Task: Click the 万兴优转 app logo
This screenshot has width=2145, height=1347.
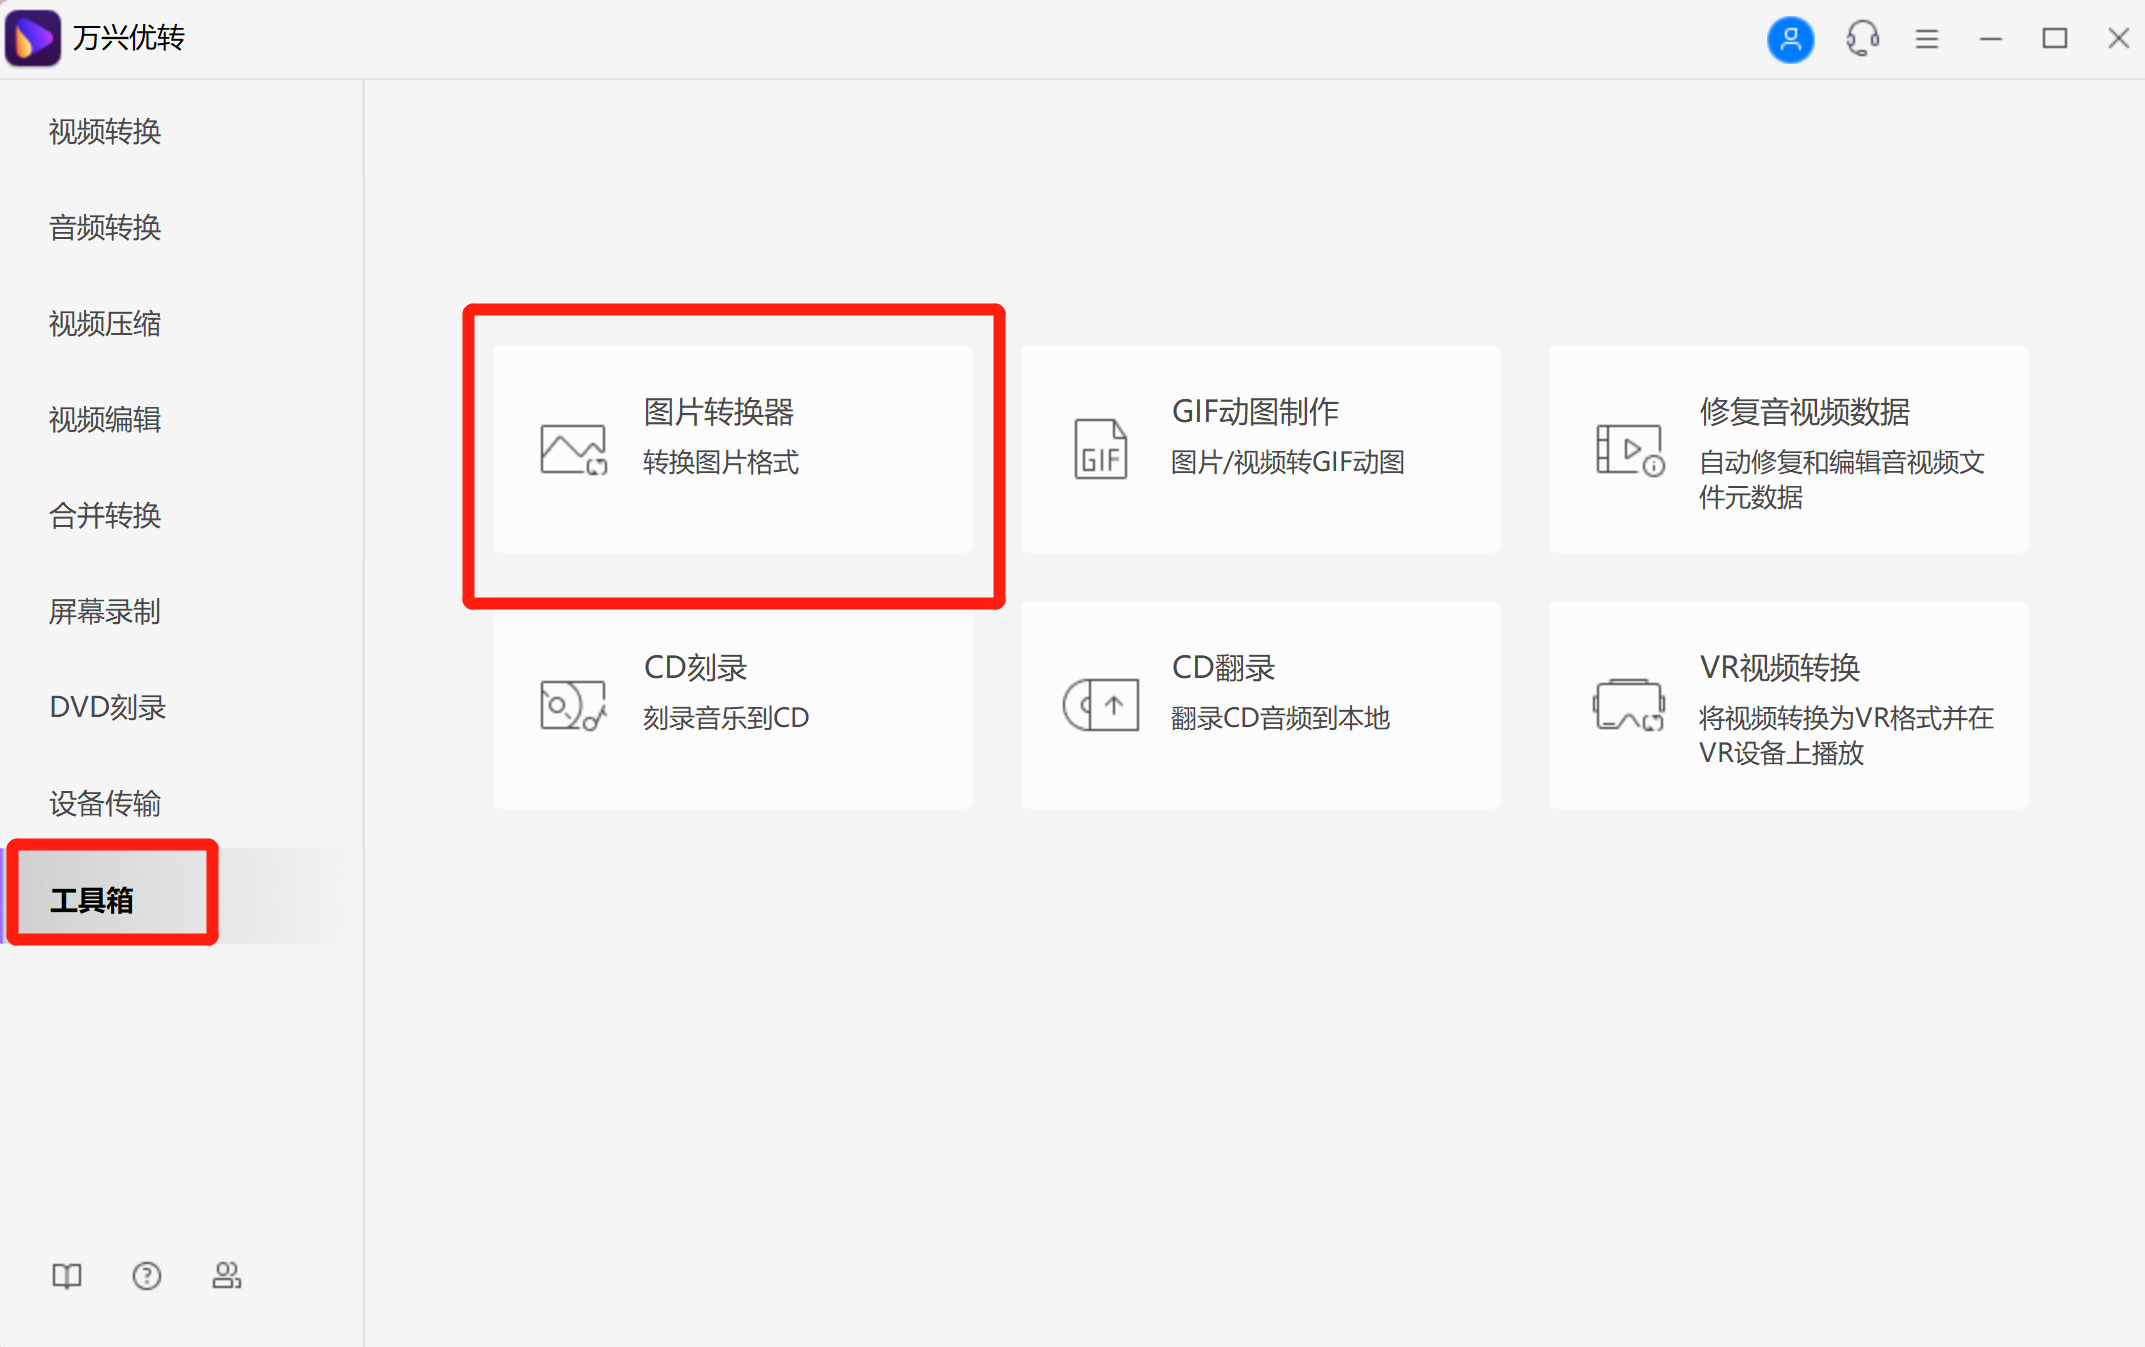Action: [x=33, y=37]
